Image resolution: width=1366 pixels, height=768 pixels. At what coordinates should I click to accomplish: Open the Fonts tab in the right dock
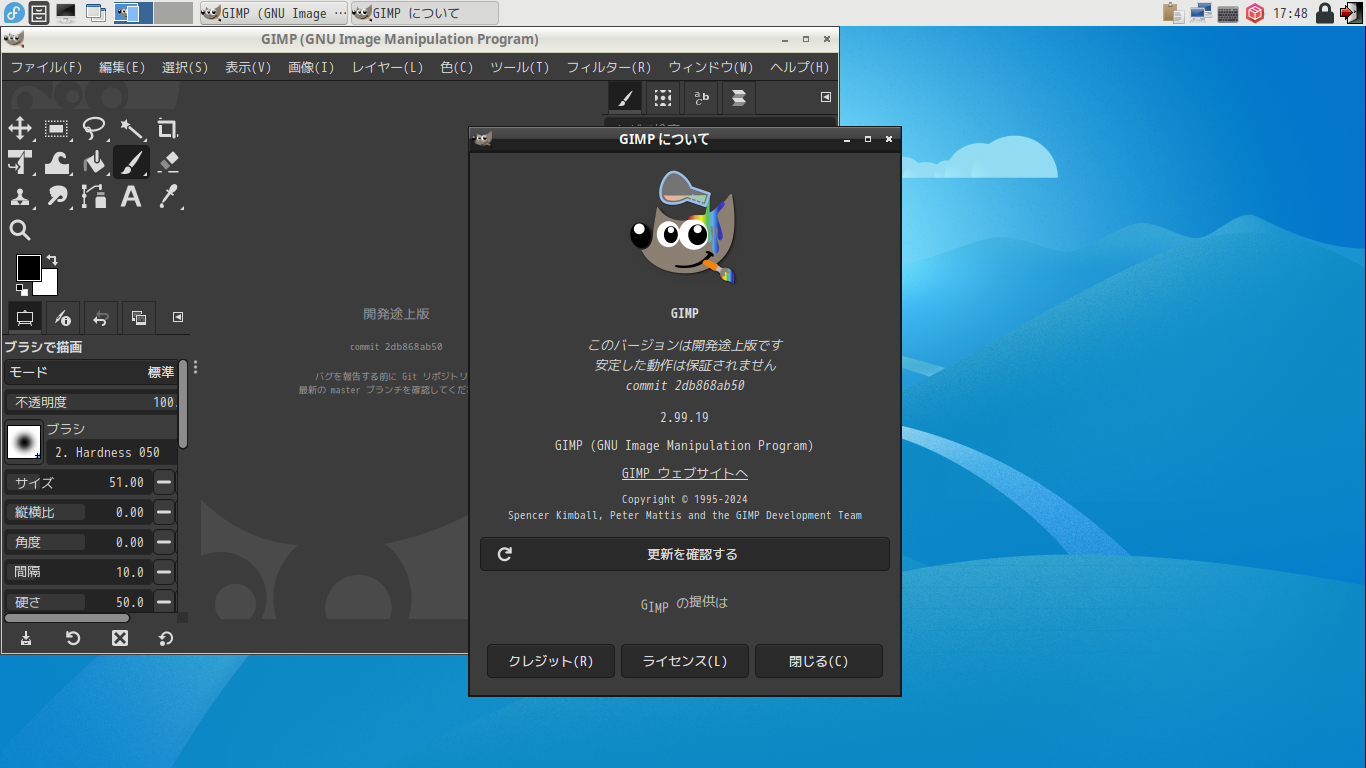coord(700,97)
